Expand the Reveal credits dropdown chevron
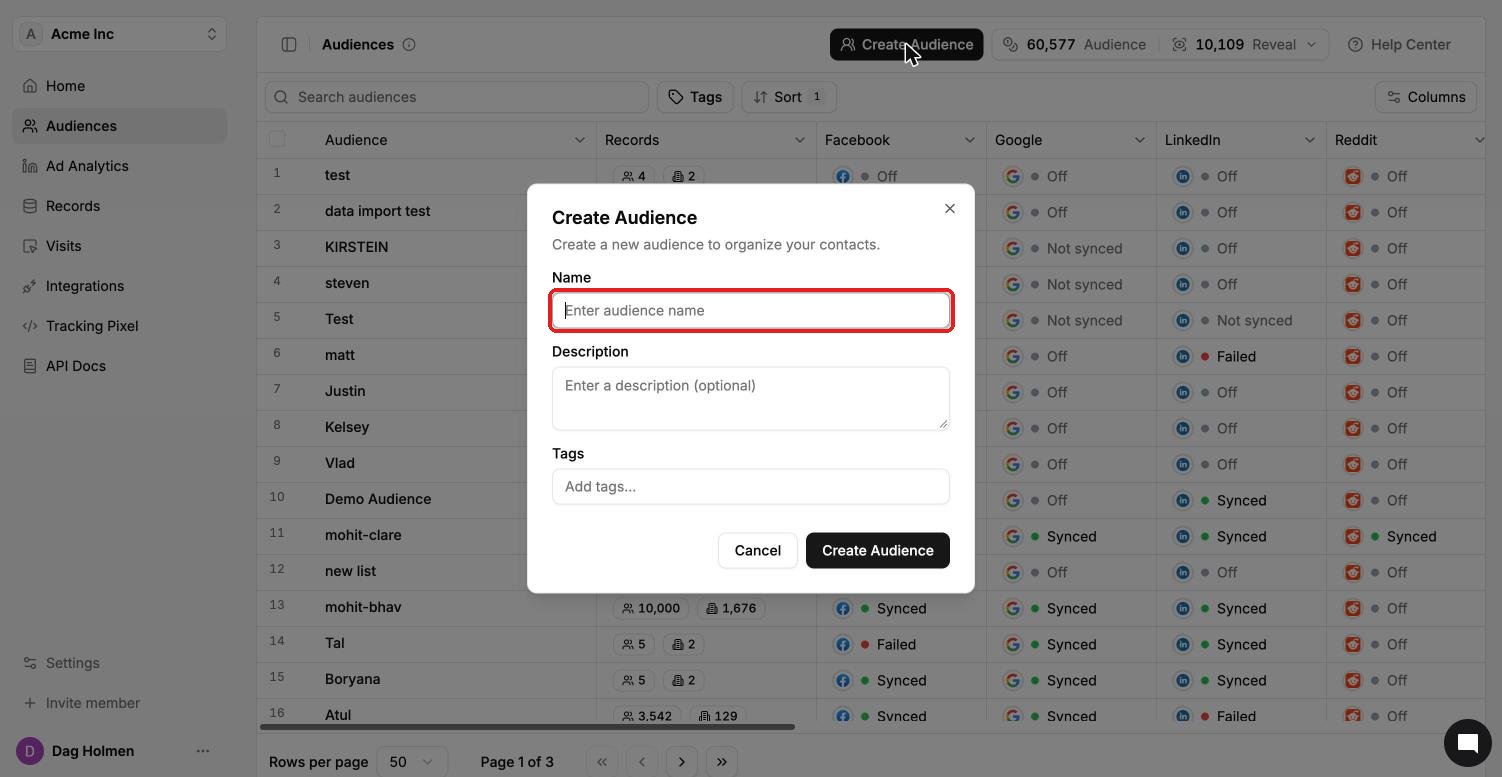The height and width of the screenshot is (777, 1502). [1312, 44]
